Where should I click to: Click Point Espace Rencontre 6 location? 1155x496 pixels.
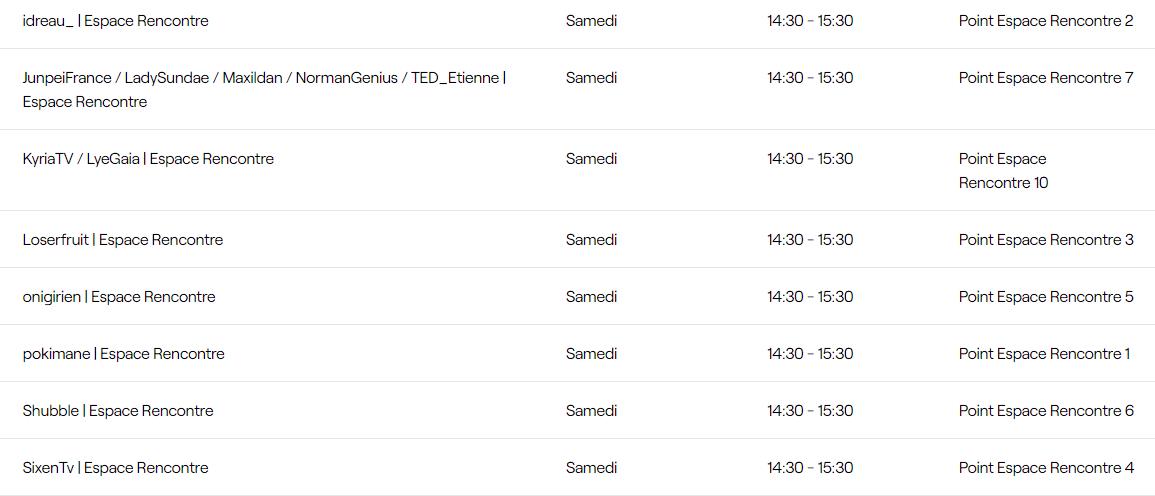[1045, 411]
